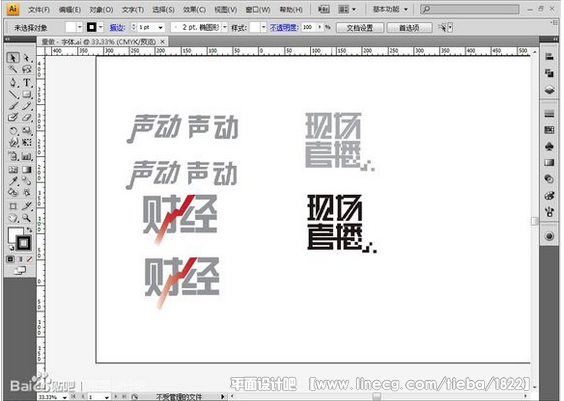Select the Artboard tool
Image resolution: width=564 pixels, height=401 pixels.
(x=13, y=206)
